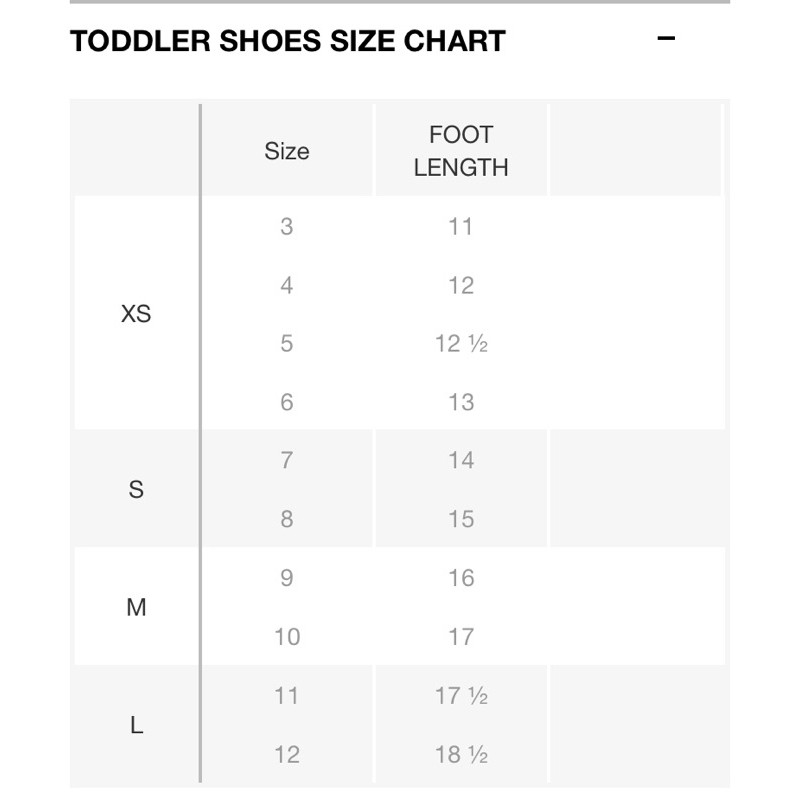Click the Foot Length column header
Viewport: 800px width, 800px height.
461,151
